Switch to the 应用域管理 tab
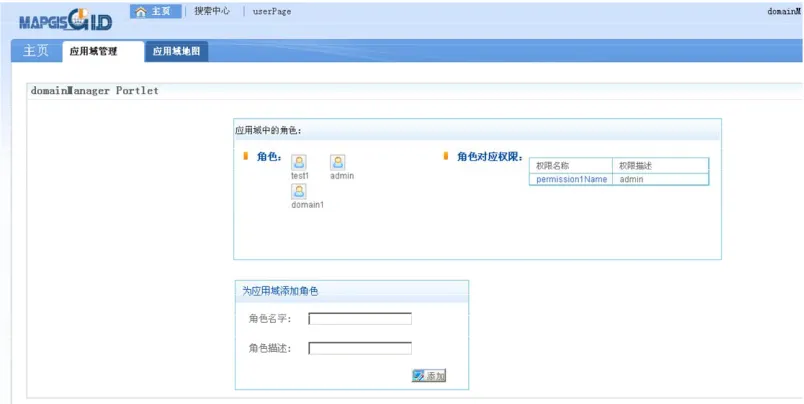The image size is (804, 404). [104, 51]
